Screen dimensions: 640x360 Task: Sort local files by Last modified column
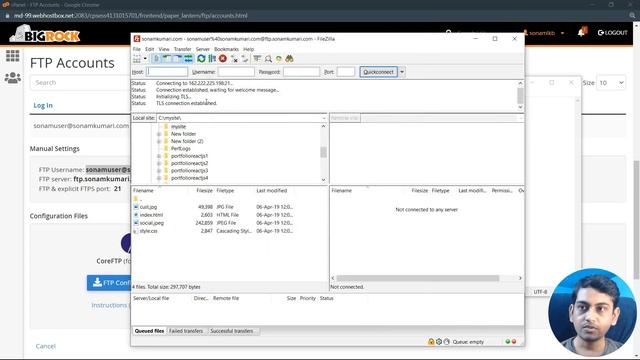pyautogui.click(x=271, y=191)
